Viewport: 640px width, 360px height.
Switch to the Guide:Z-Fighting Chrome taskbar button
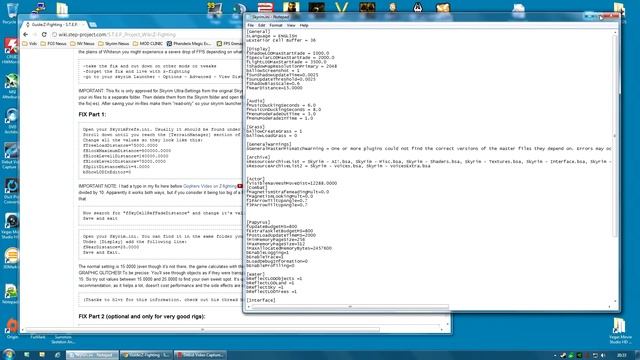click(x=147, y=355)
